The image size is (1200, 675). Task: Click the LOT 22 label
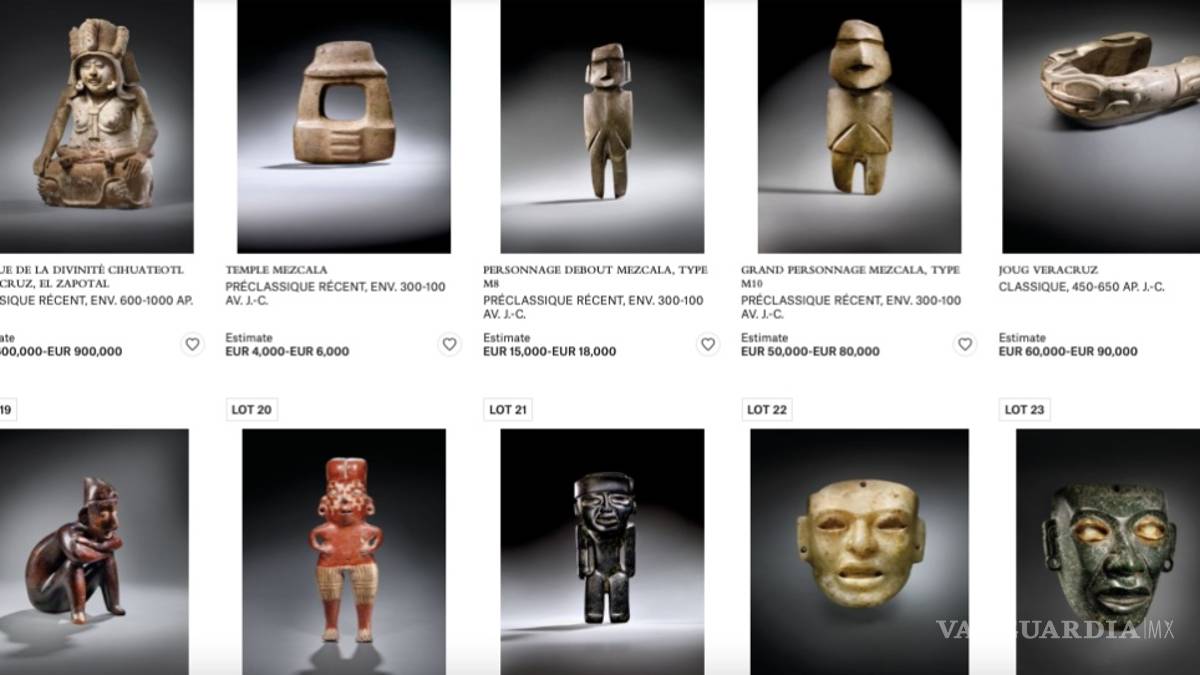pos(767,409)
